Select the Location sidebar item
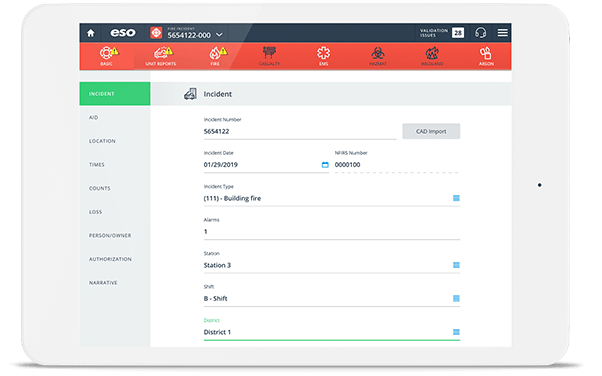Screen dimensions: 602x376 point(115,141)
